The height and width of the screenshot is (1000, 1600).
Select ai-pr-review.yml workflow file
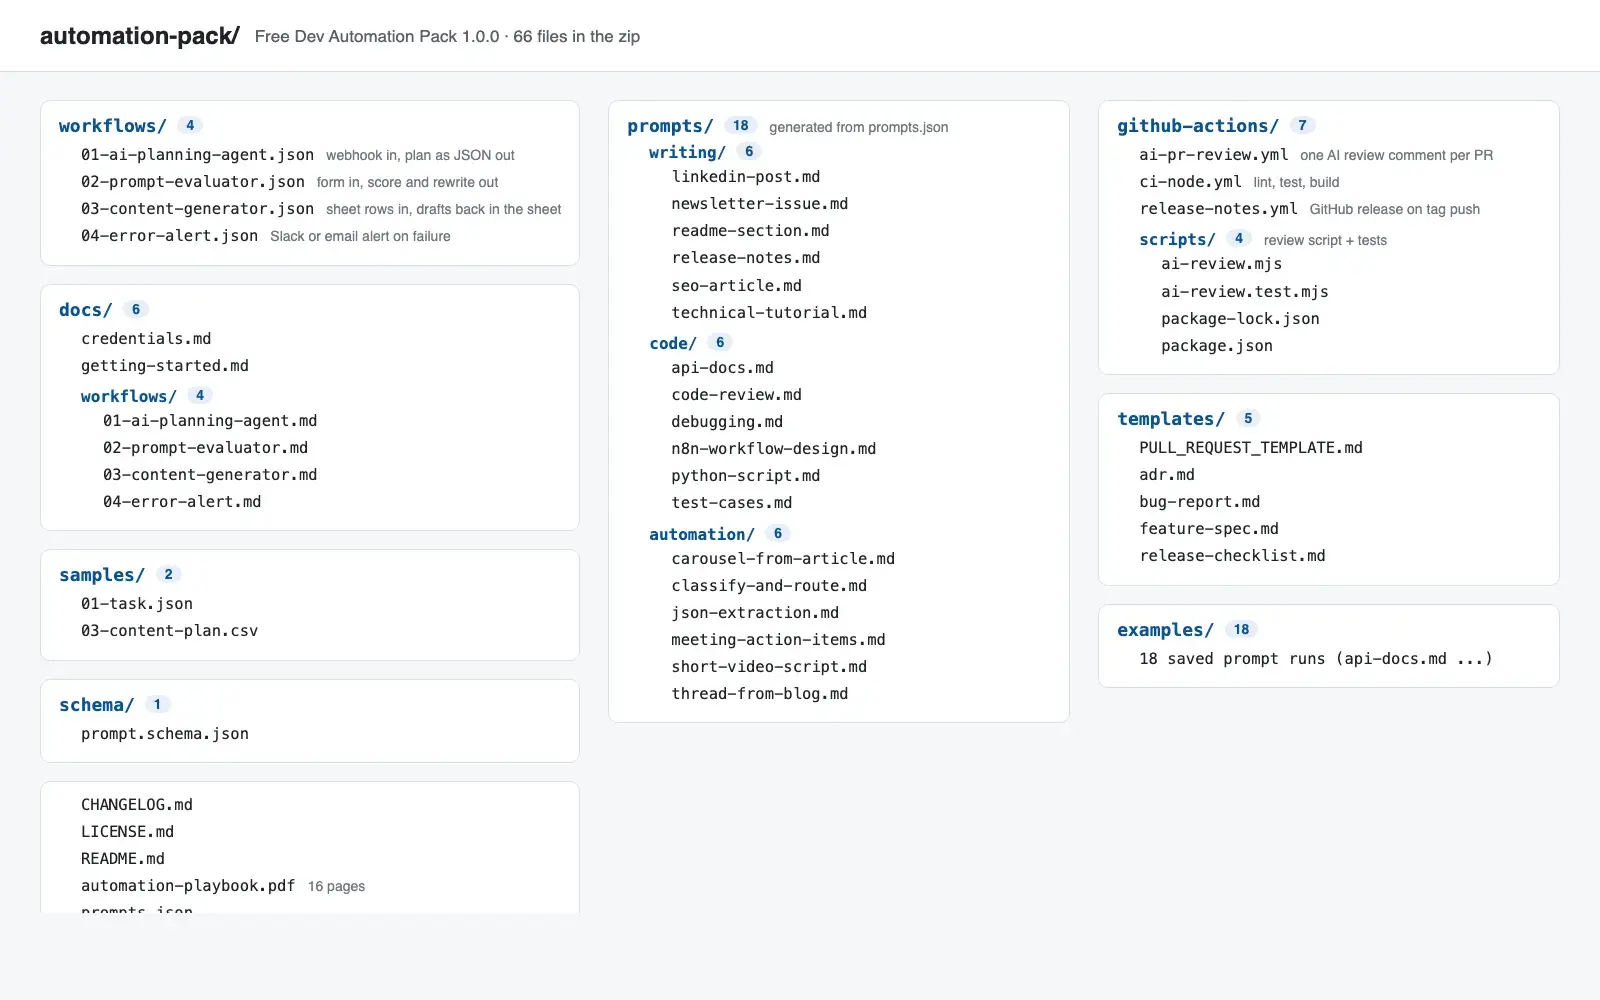[x=1214, y=155]
